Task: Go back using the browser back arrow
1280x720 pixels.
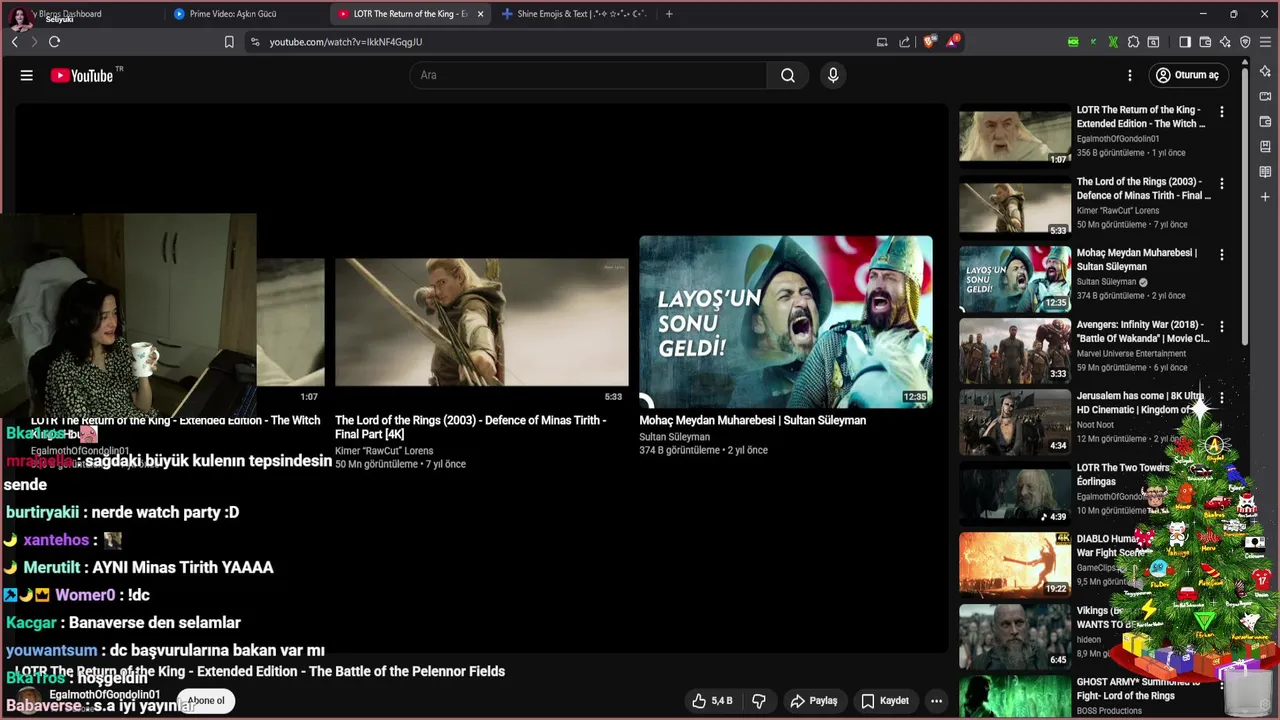Action: point(14,42)
